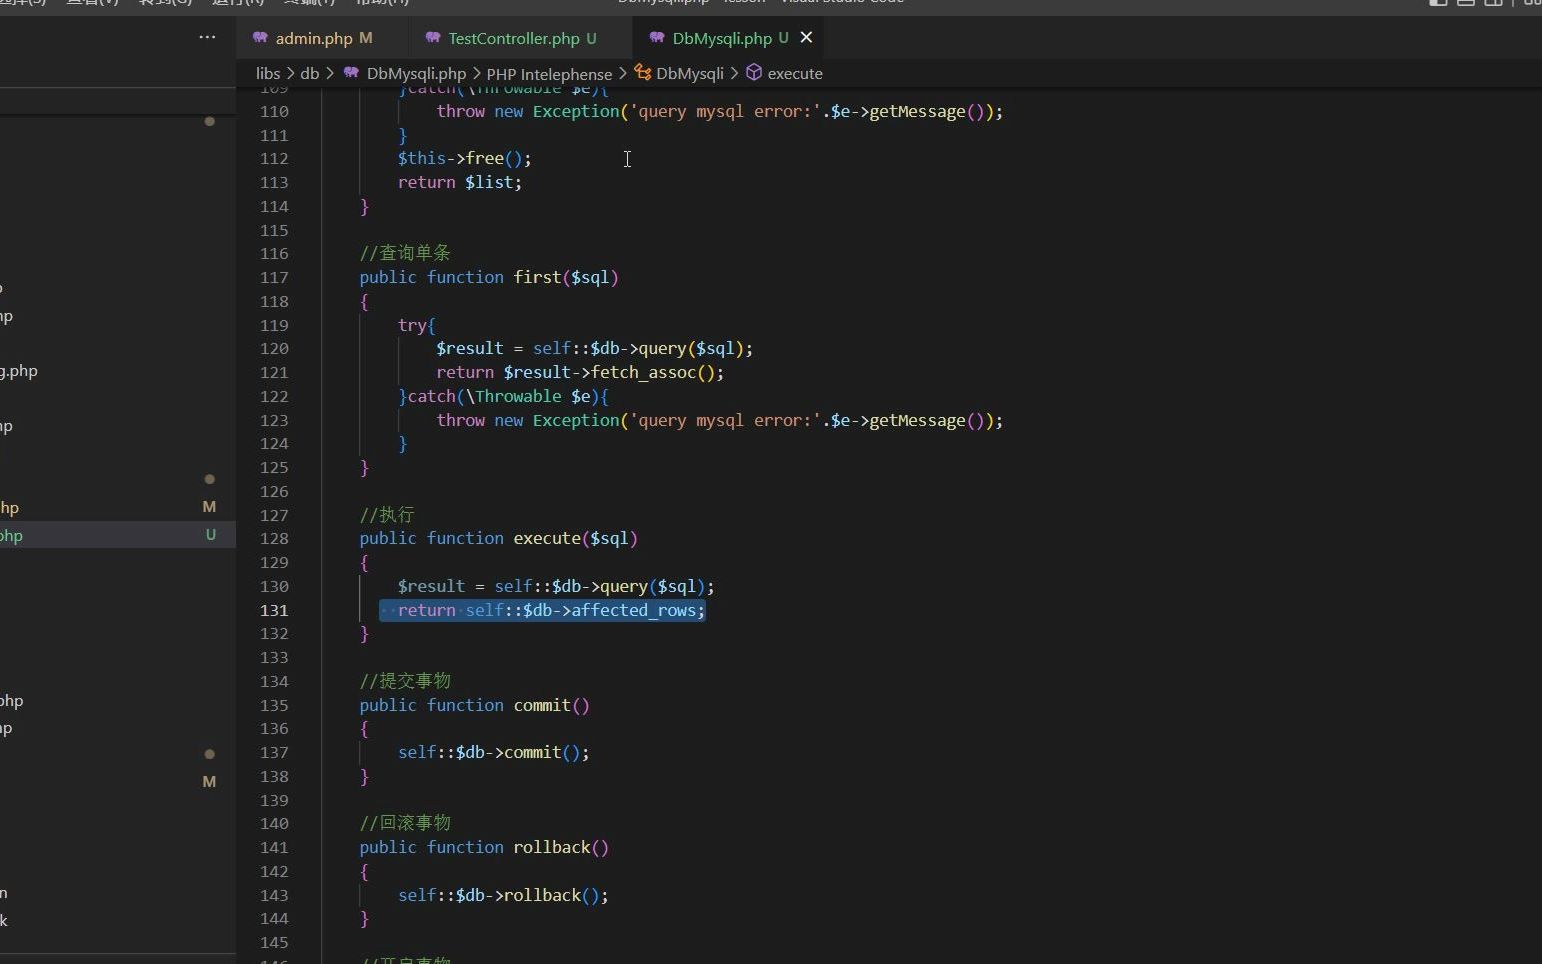Switch to the admin.php editor tab
Screen dimensions: 1542x964
[313, 38]
